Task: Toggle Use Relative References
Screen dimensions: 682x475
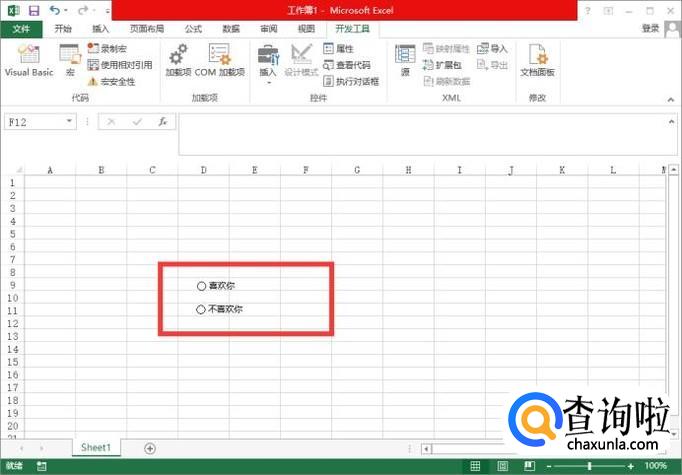Action: point(120,65)
